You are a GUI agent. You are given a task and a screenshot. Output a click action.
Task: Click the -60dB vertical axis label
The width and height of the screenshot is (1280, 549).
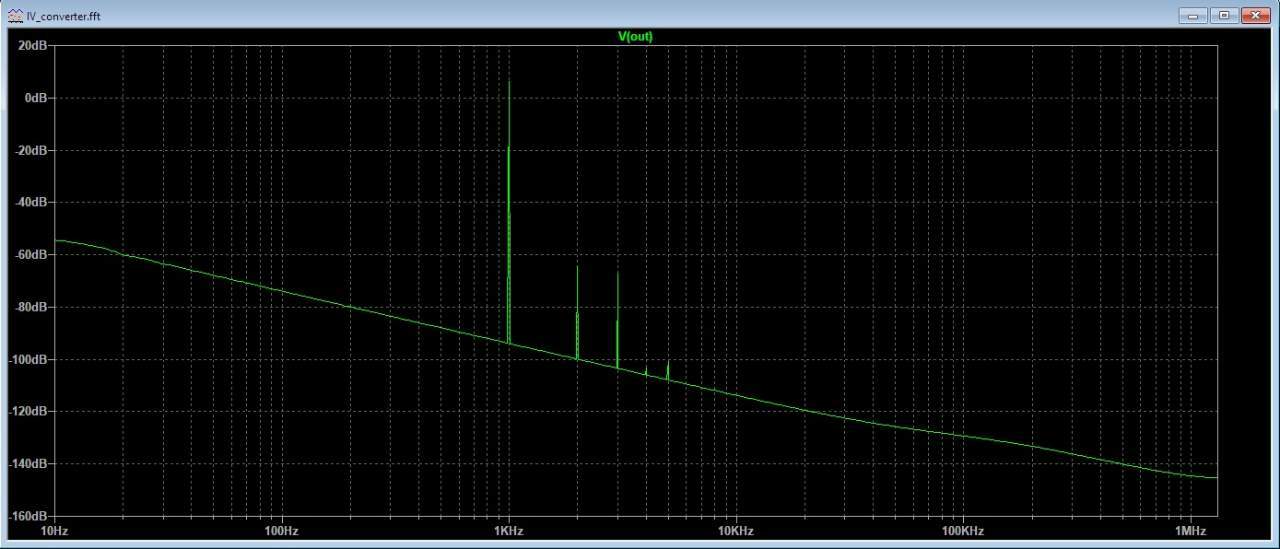click(x=32, y=255)
